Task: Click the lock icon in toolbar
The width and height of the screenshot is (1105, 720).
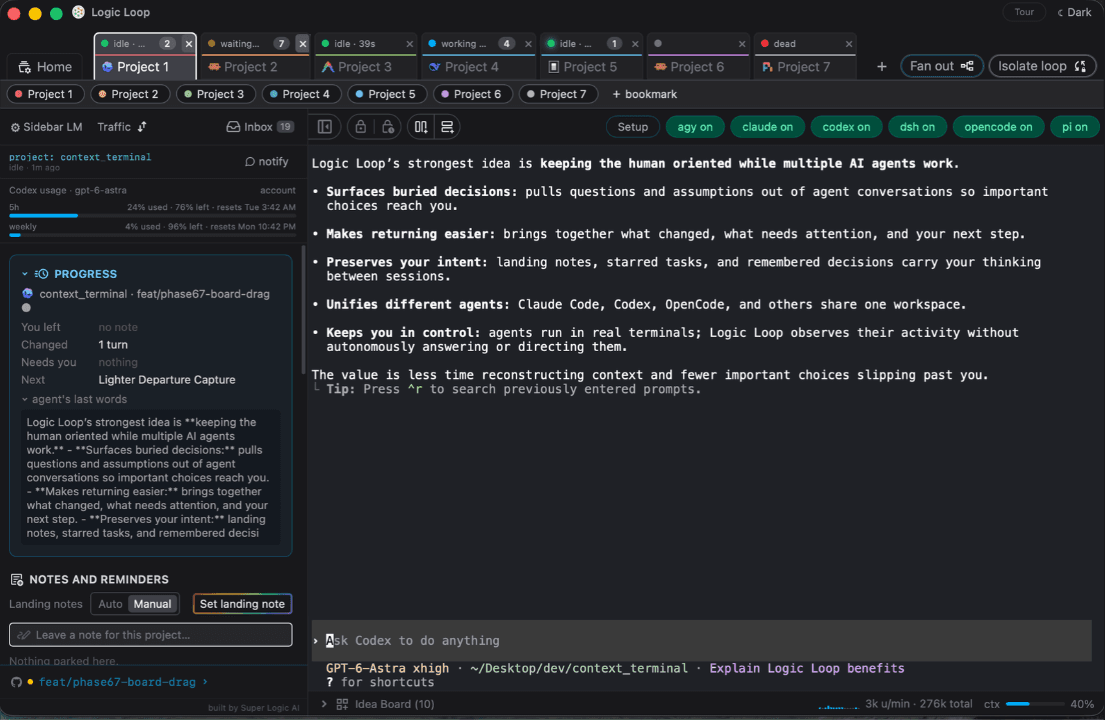Action: (361, 127)
